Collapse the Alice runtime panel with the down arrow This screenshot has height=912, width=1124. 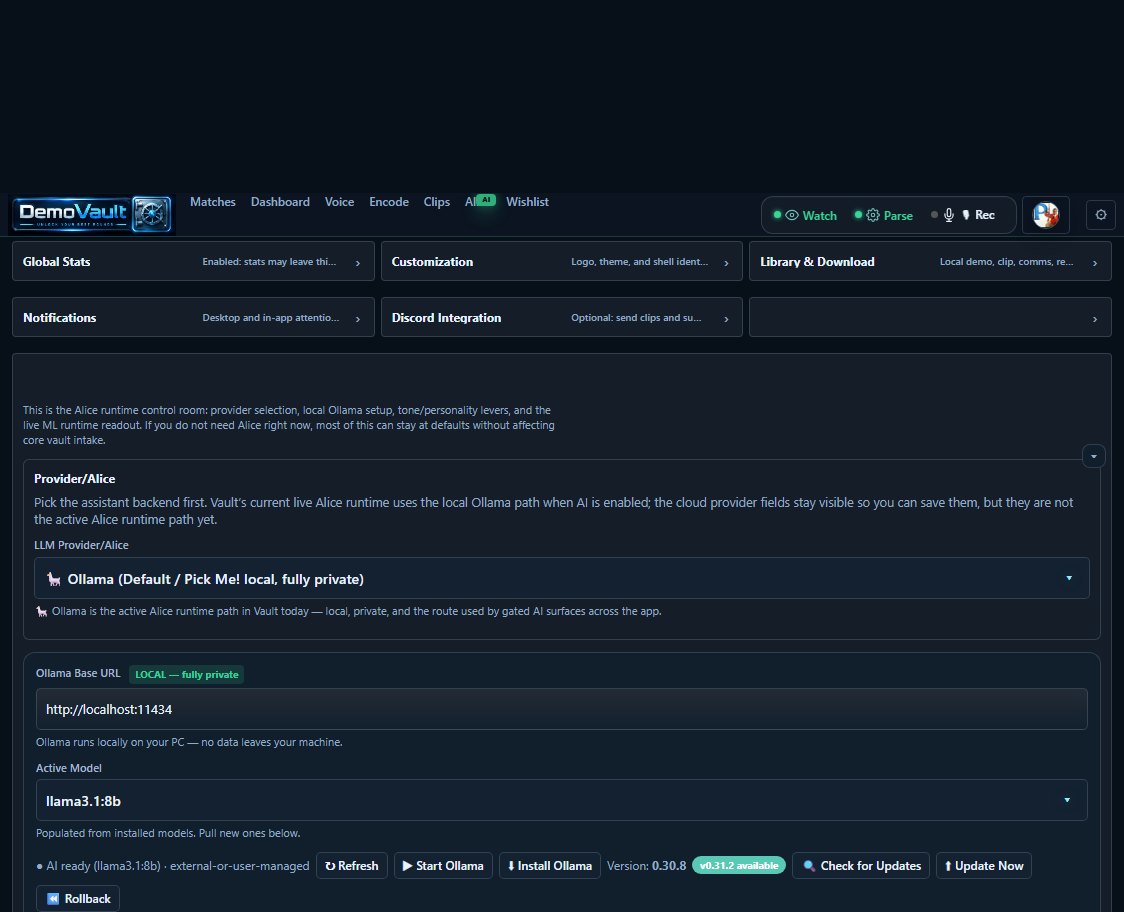coord(1093,456)
